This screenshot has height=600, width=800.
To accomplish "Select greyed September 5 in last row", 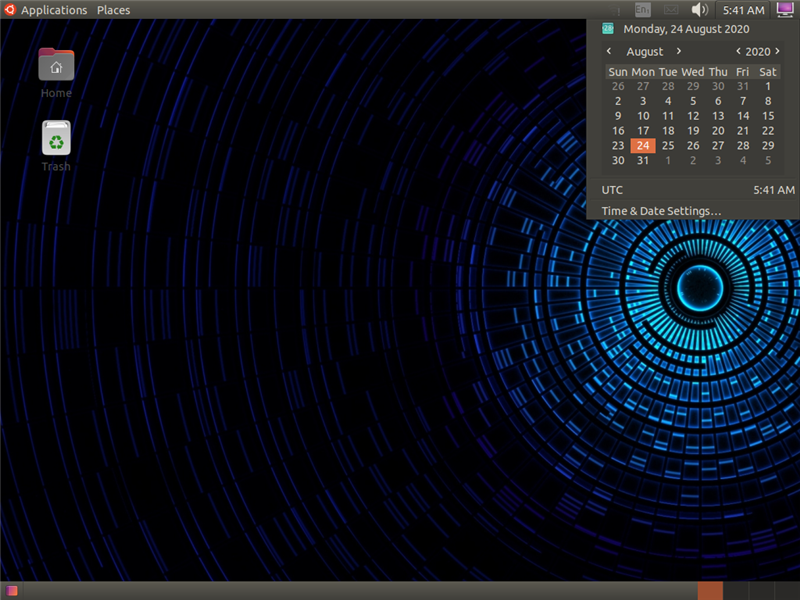I will [x=768, y=160].
